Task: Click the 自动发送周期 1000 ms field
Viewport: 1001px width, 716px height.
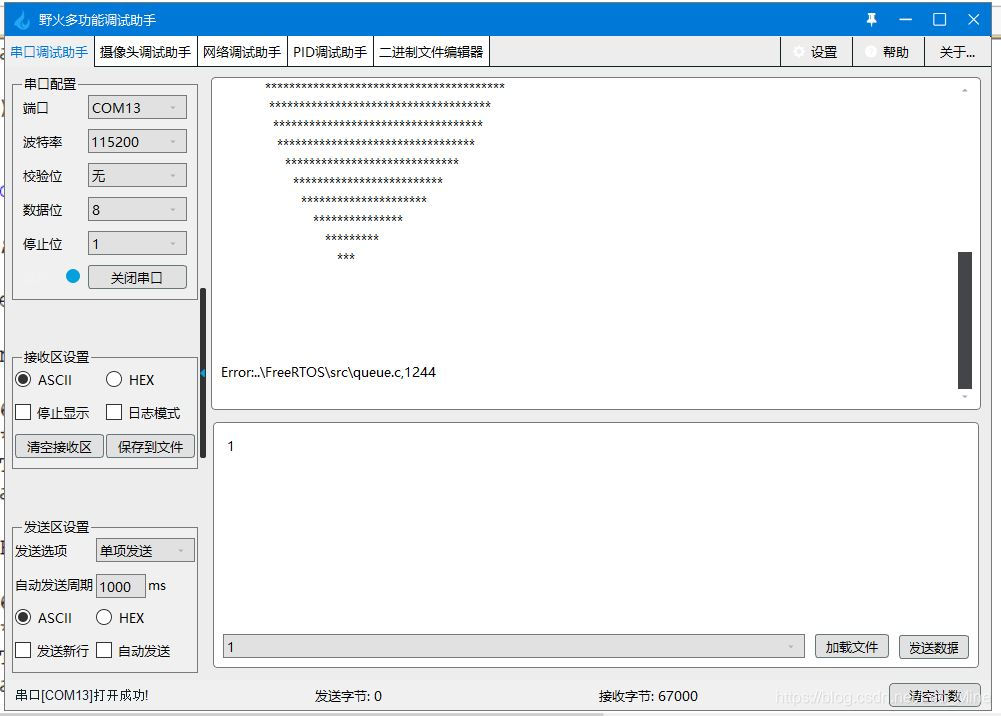Action: point(120,586)
